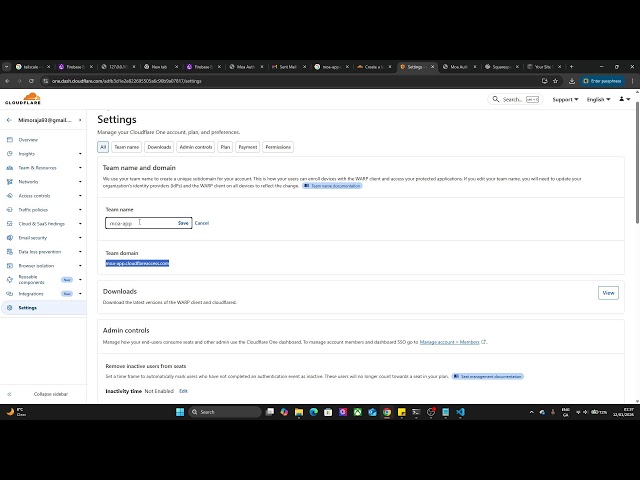This screenshot has width=640, height=480.
Task: Expand the Networks submenu arrow
Action: pyautogui.click(x=80, y=182)
